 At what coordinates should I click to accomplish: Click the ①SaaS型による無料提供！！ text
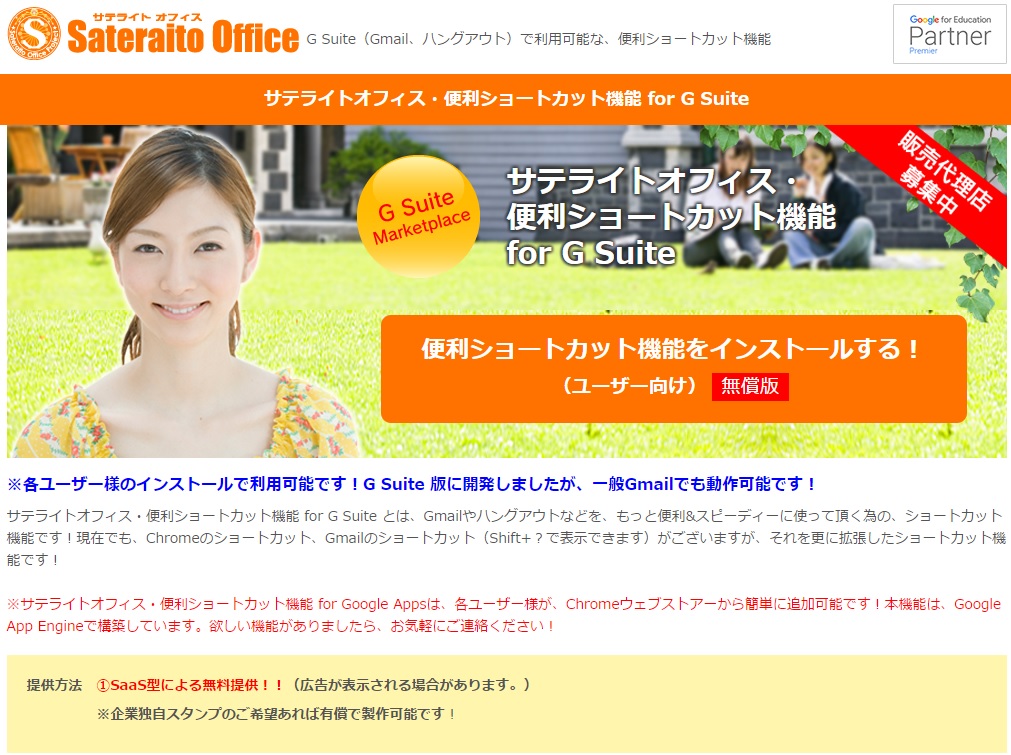click(190, 685)
